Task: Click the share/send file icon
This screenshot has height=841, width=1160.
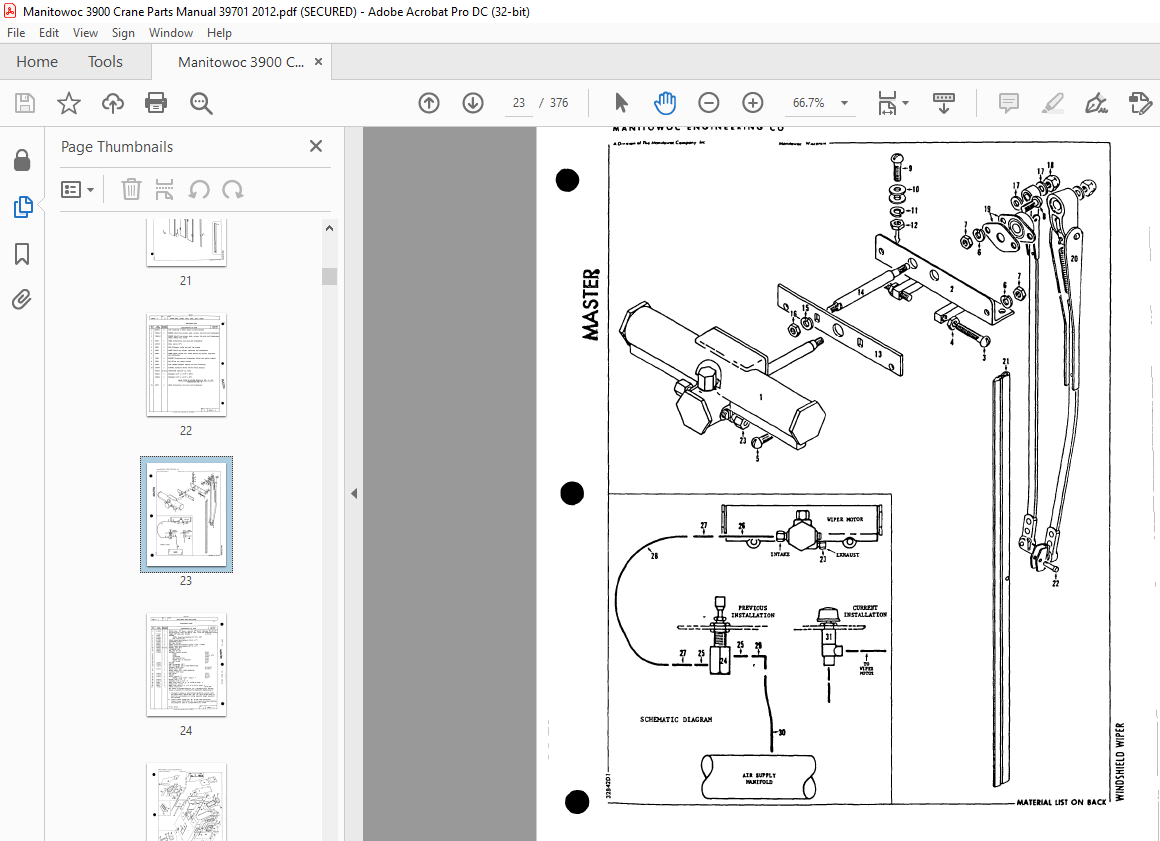Action: click(1140, 103)
